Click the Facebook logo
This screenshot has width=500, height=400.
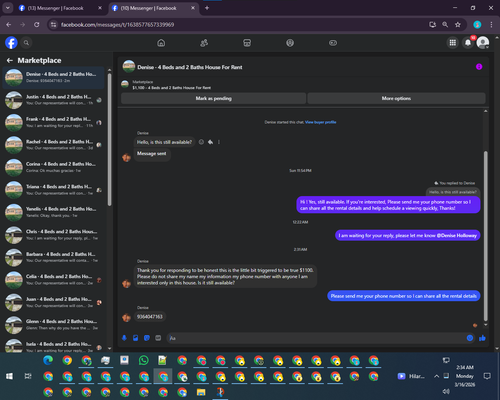pos(11,43)
